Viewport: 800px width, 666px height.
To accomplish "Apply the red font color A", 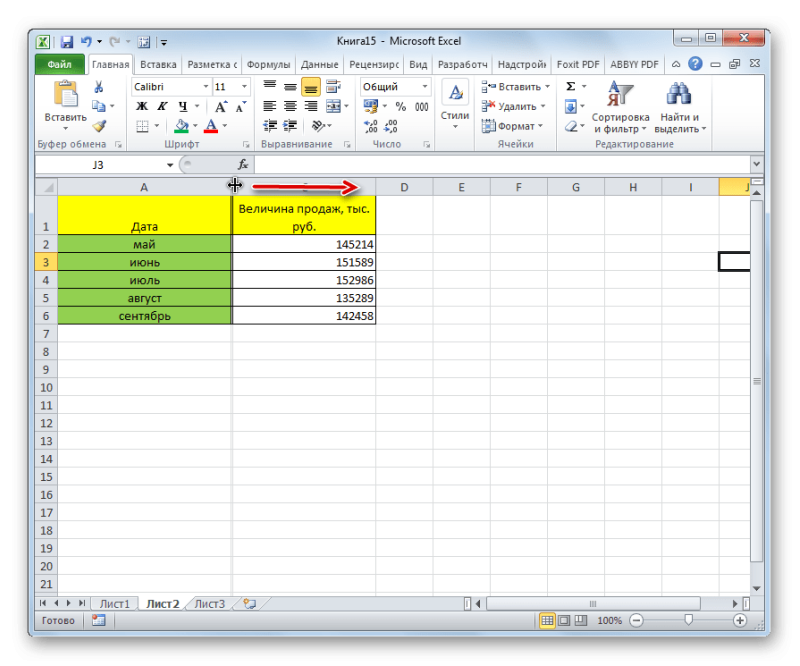I will click(211, 126).
